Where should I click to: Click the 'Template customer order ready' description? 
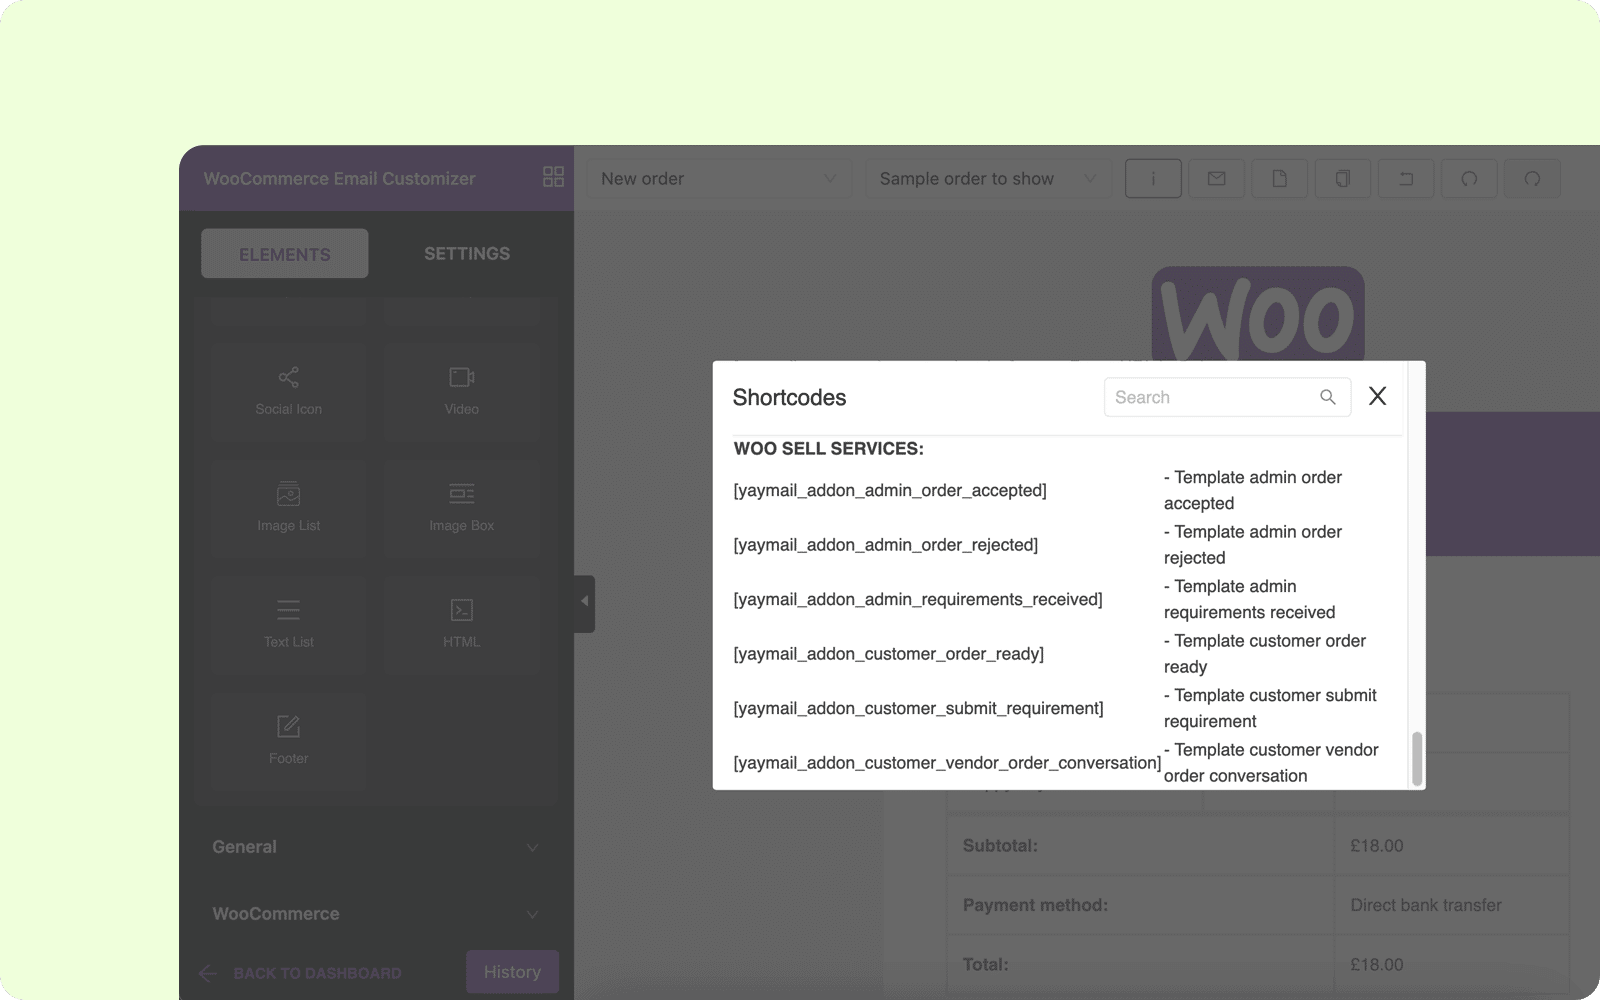[1265, 654]
